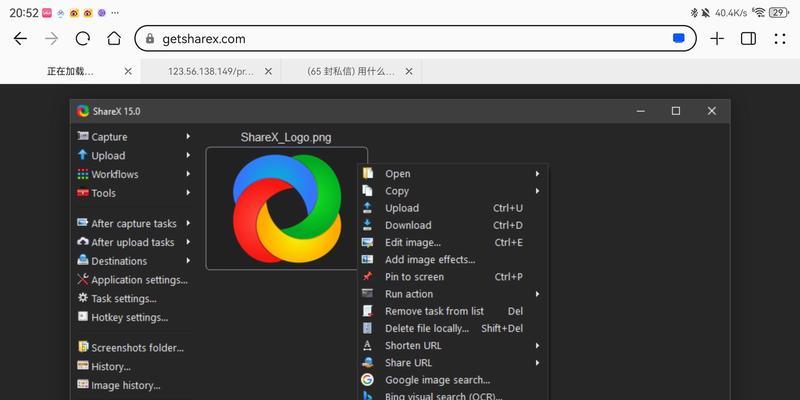Expand the Workflows submenu arrow

click(x=188, y=174)
